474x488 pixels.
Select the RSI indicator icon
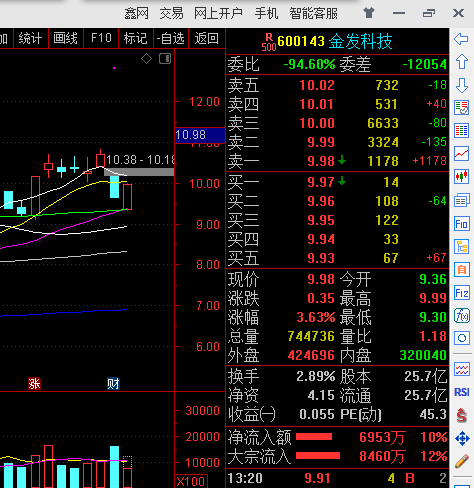point(462,392)
